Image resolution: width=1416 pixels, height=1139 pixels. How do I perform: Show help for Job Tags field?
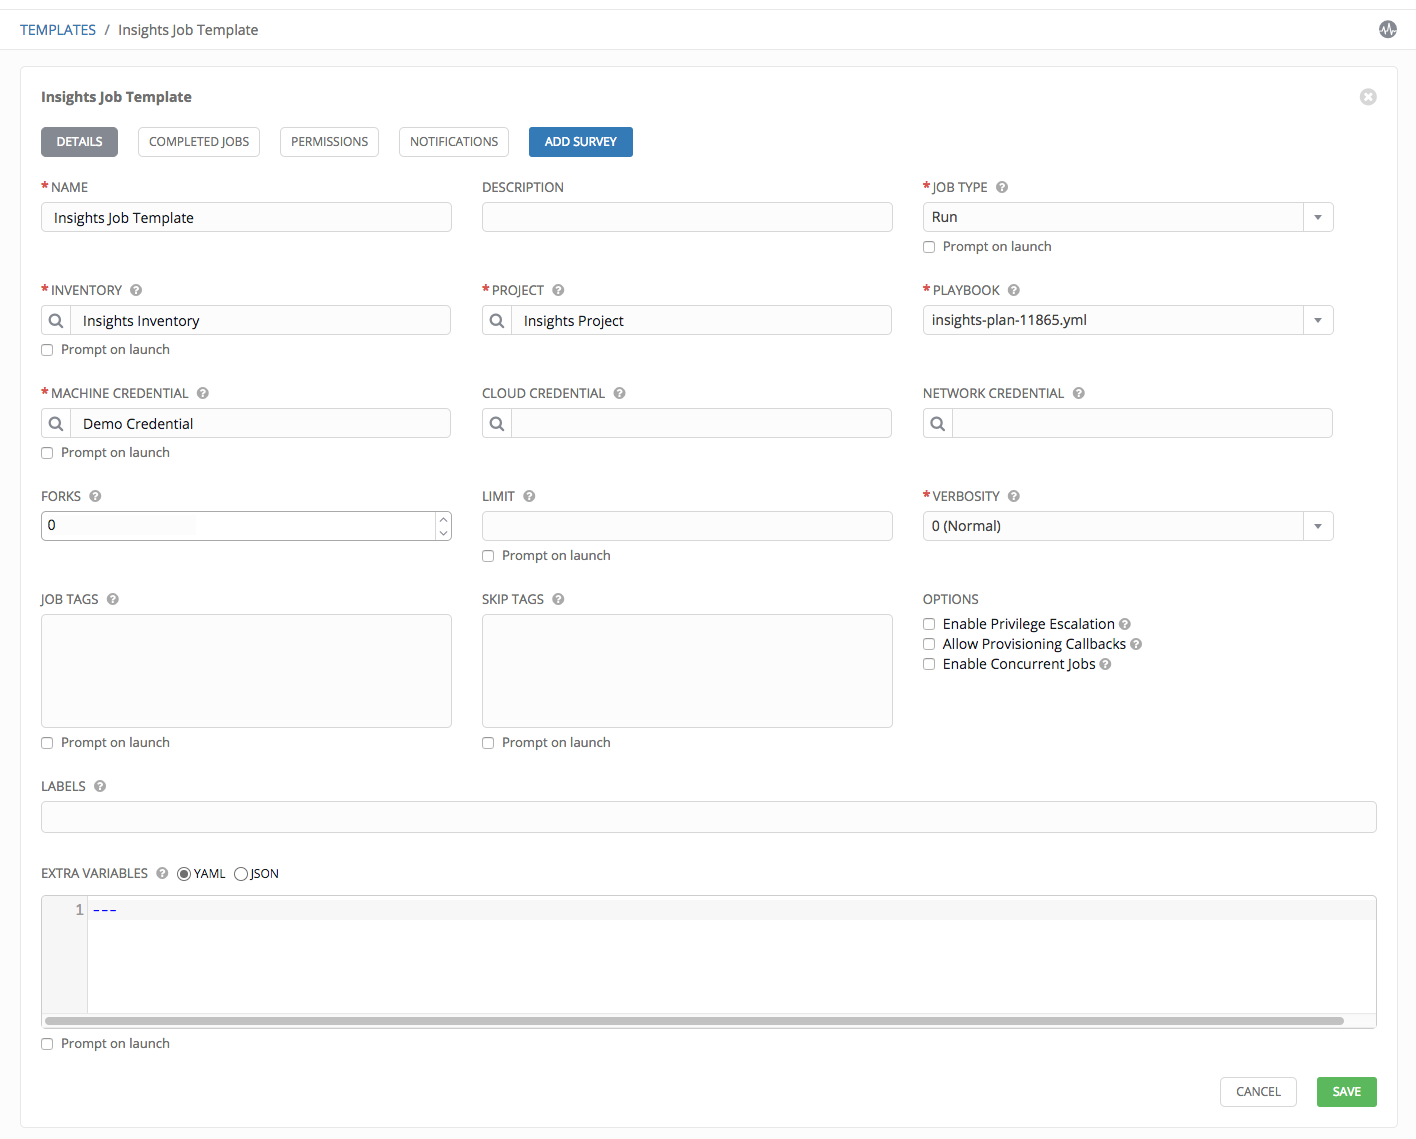tap(113, 599)
